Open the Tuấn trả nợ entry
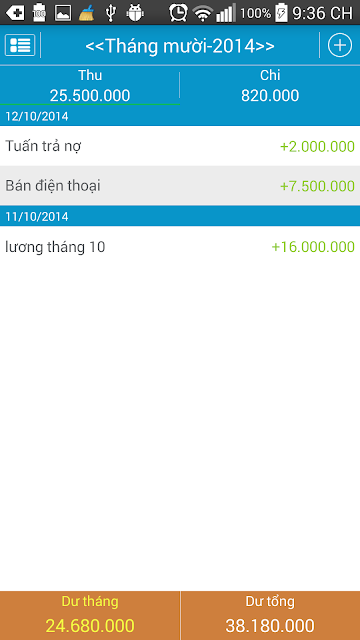The height and width of the screenshot is (640, 360). [x=180, y=146]
